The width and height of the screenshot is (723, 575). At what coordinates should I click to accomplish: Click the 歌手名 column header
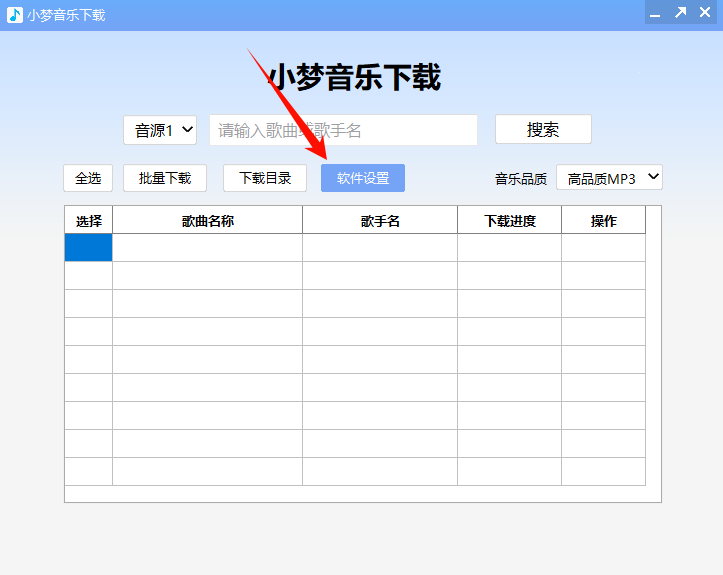380,220
